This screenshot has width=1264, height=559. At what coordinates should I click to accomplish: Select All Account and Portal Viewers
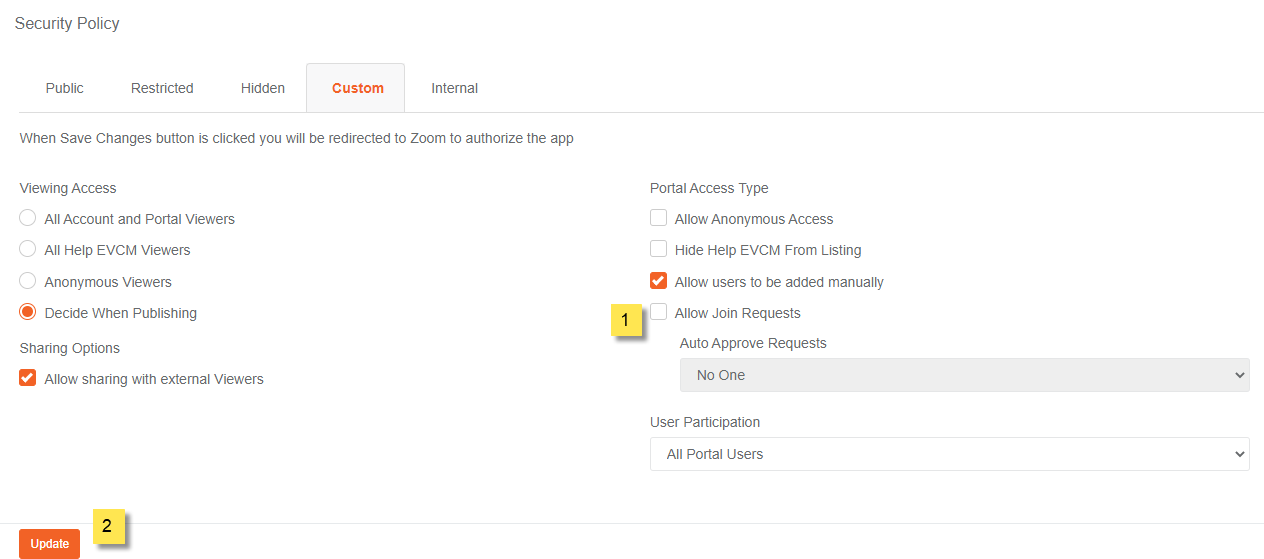coord(28,218)
